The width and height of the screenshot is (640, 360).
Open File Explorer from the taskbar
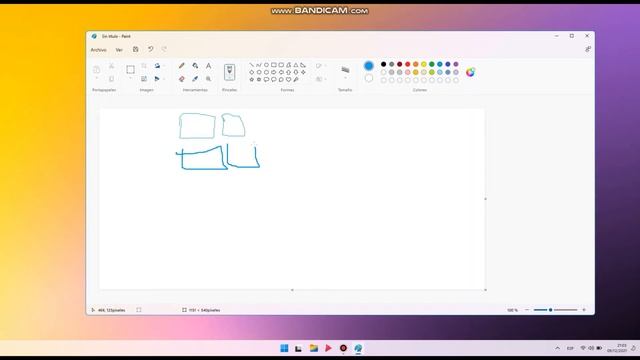pos(313,348)
